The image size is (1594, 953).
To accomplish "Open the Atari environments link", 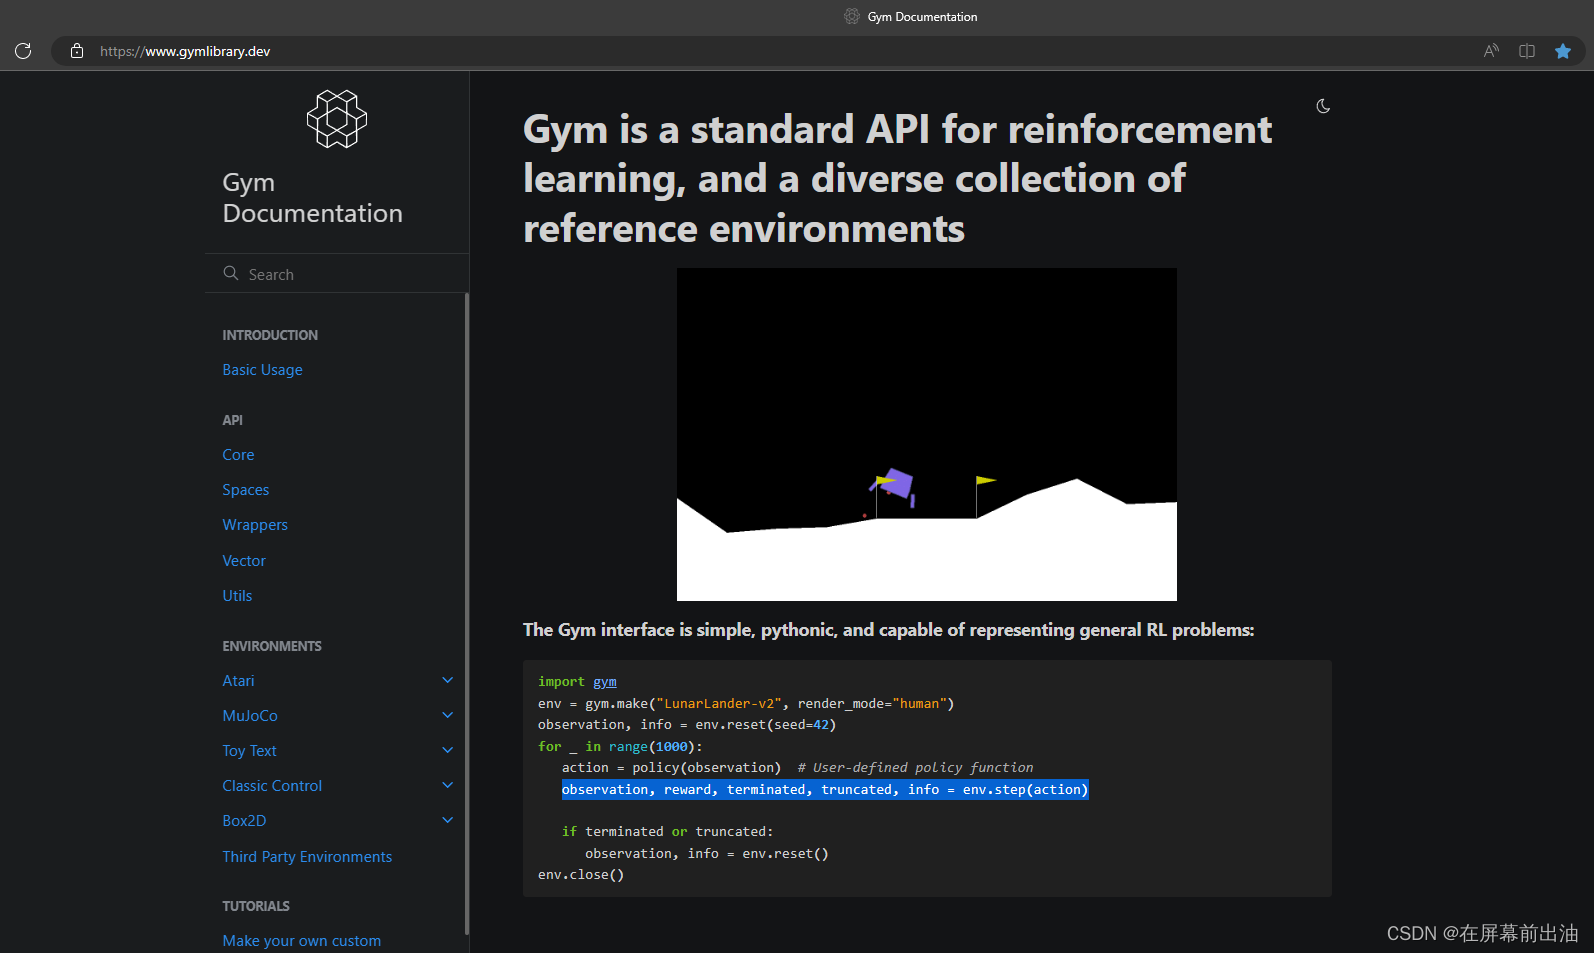I will coord(238,681).
